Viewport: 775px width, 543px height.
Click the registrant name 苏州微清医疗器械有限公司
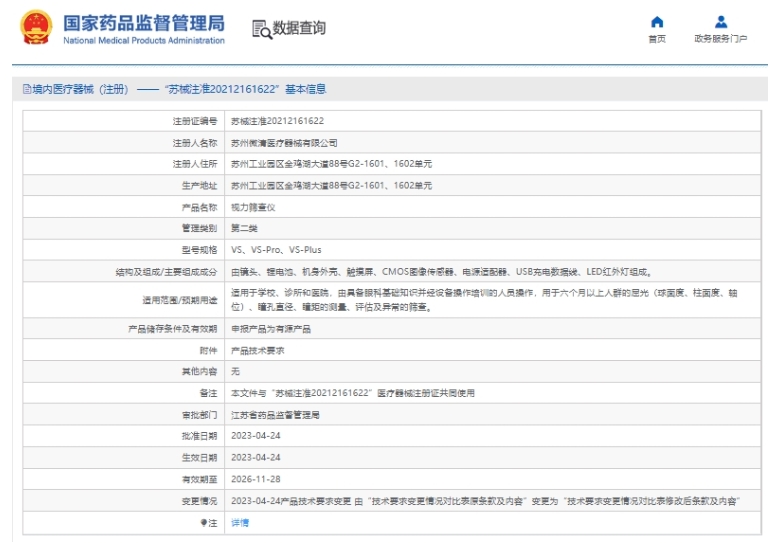284,143
